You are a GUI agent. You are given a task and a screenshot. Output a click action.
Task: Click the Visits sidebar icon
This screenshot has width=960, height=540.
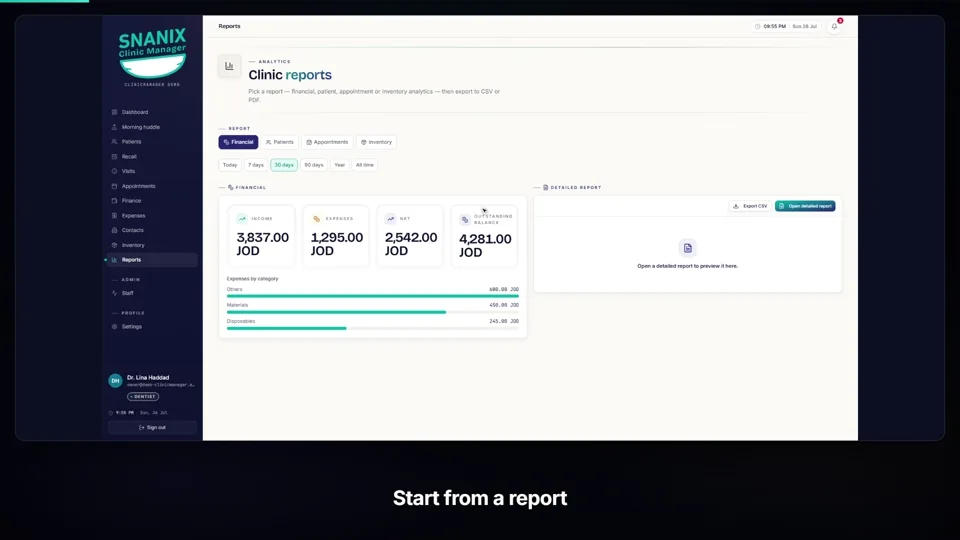114,171
